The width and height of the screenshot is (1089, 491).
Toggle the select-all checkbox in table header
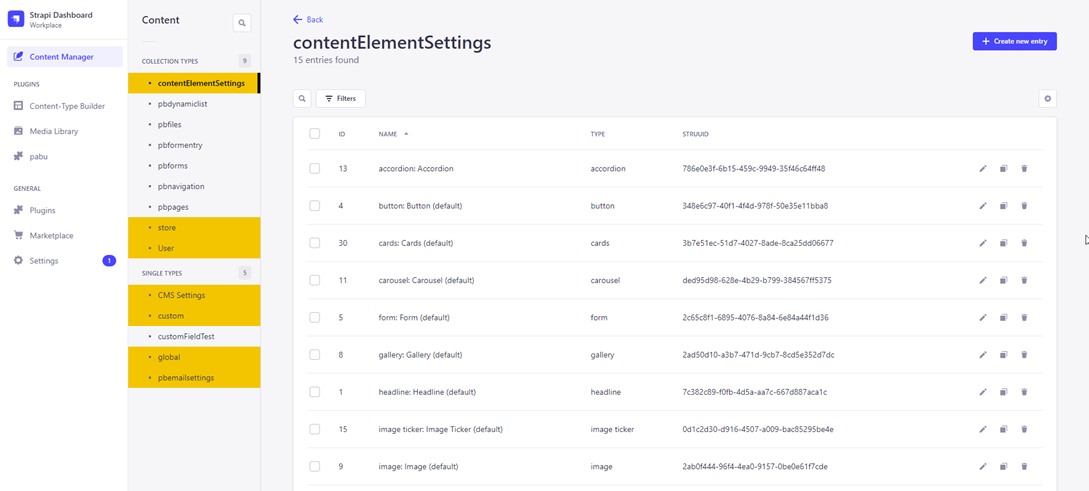tap(315, 133)
